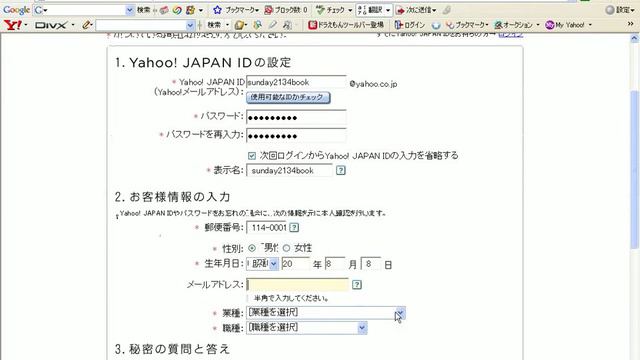Open the Yahoo ブックマーク toolbar menu
Image resolution: width=640 pixels, height=360 pixels.
click(x=467, y=25)
